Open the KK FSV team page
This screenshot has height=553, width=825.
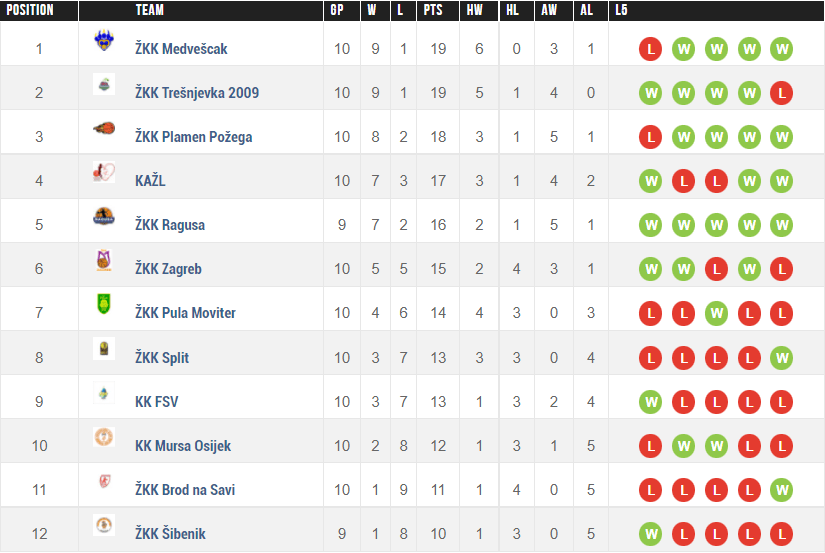click(x=156, y=402)
